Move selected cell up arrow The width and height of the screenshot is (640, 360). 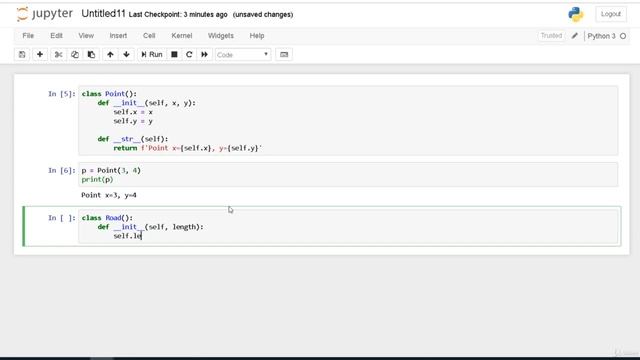click(x=110, y=55)
